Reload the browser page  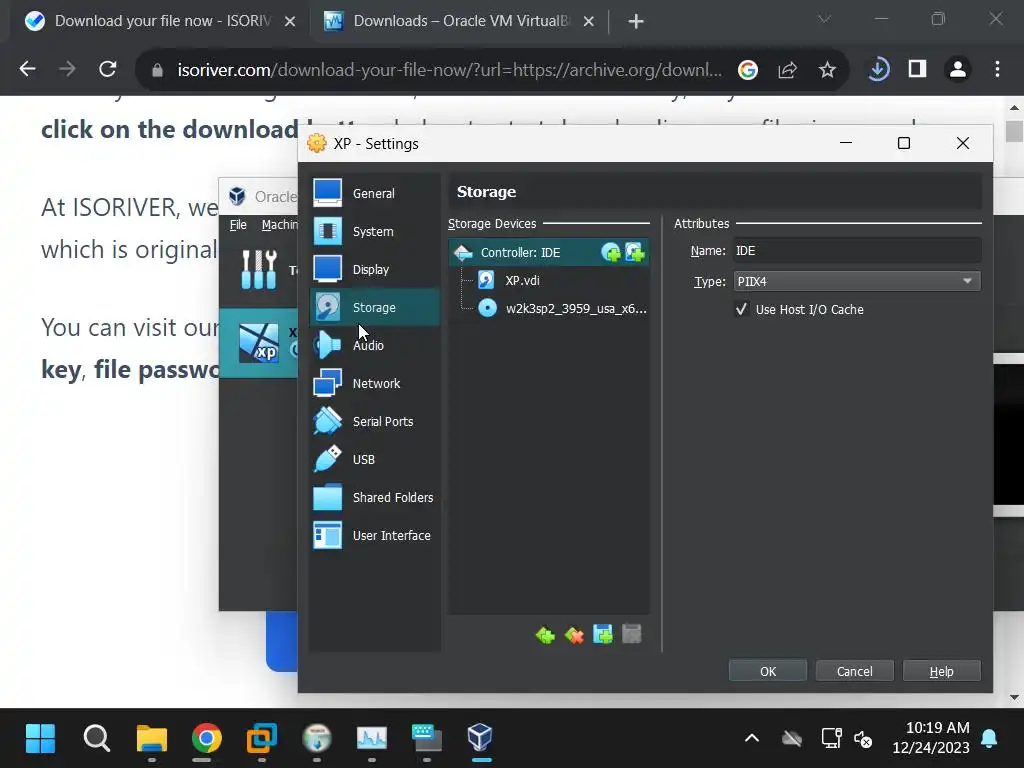(x=108, y=69)
